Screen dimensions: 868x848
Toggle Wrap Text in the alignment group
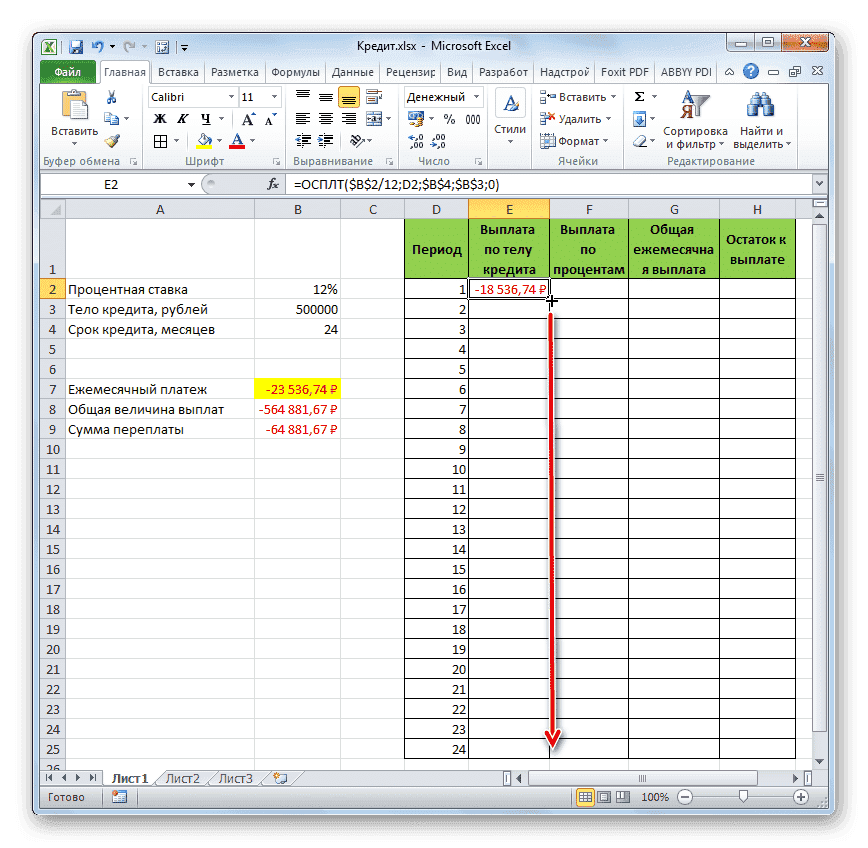(372, 97)
